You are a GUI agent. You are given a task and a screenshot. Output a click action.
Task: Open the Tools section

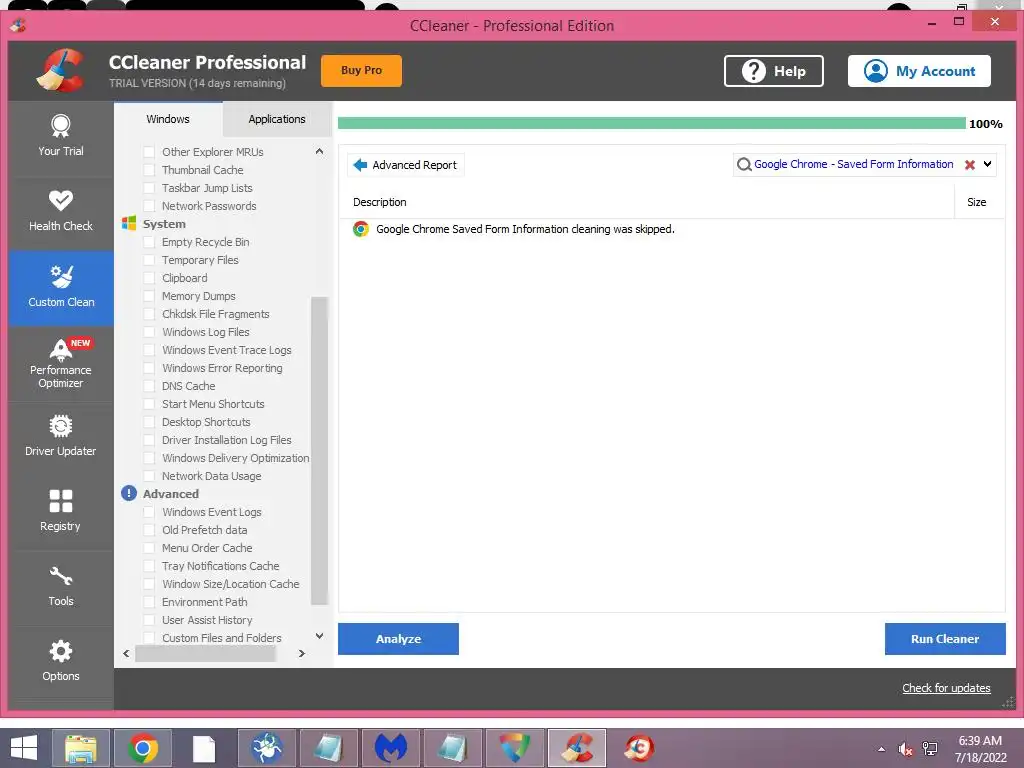[x=61, y=588]
